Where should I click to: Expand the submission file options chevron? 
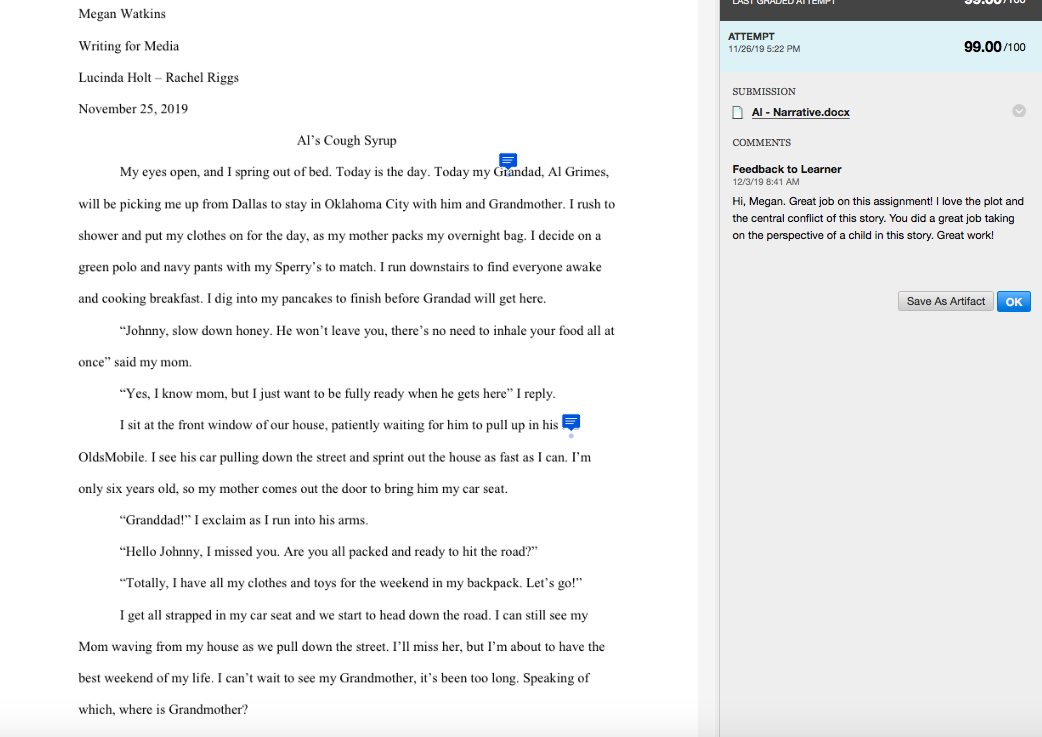click(1018, 111)
